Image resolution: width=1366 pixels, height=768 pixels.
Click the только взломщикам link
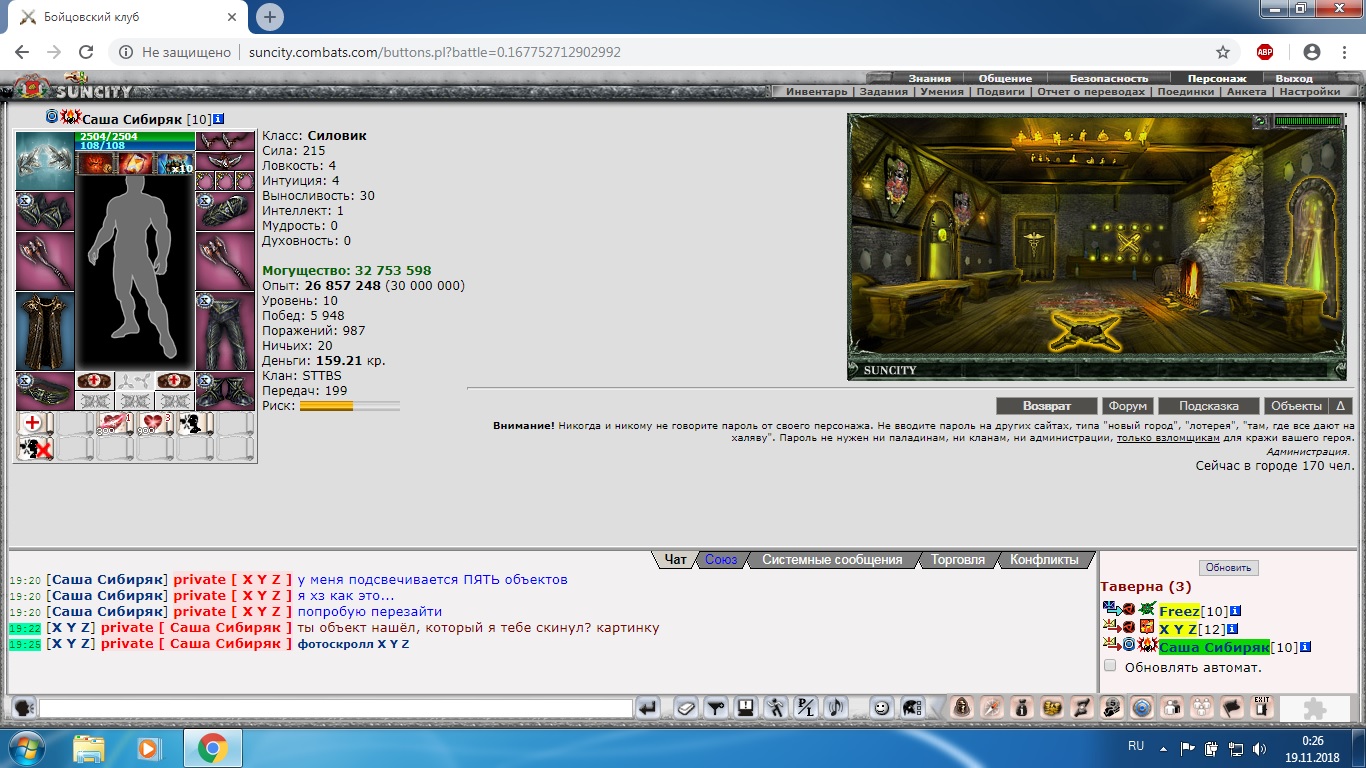point(1168,438)
